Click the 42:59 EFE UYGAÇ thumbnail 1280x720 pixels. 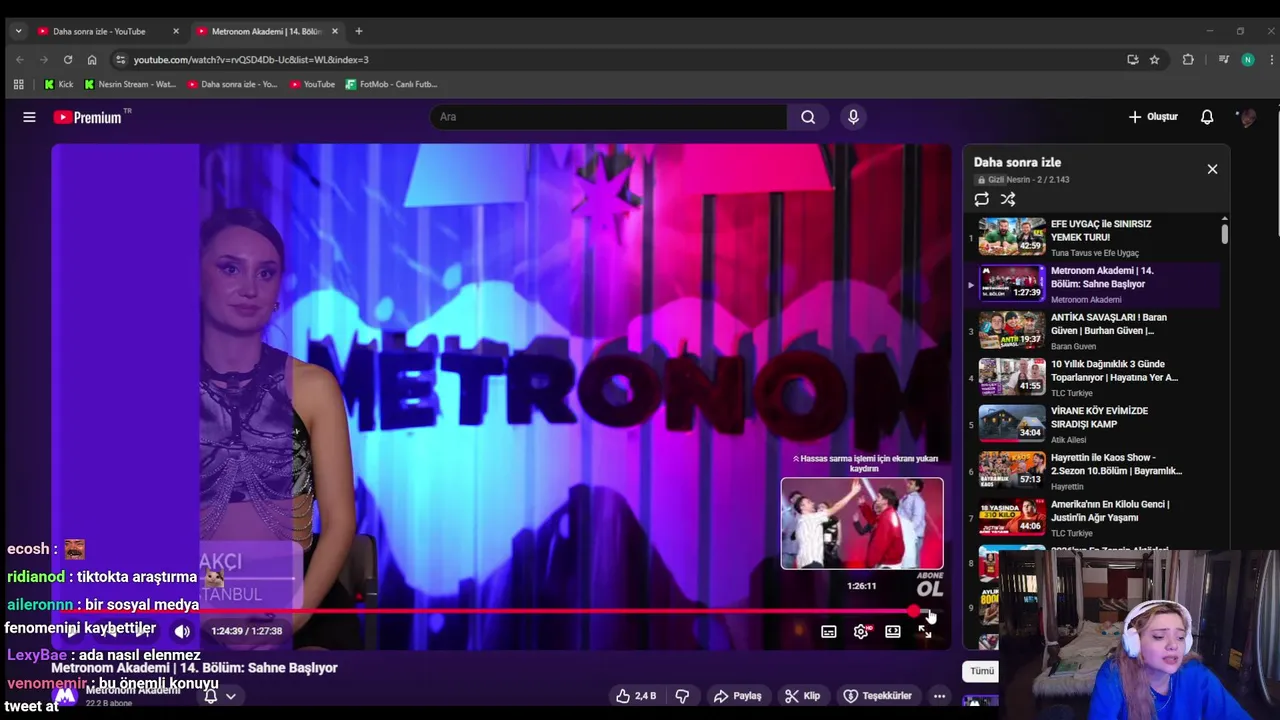[x=1012, y=237]
